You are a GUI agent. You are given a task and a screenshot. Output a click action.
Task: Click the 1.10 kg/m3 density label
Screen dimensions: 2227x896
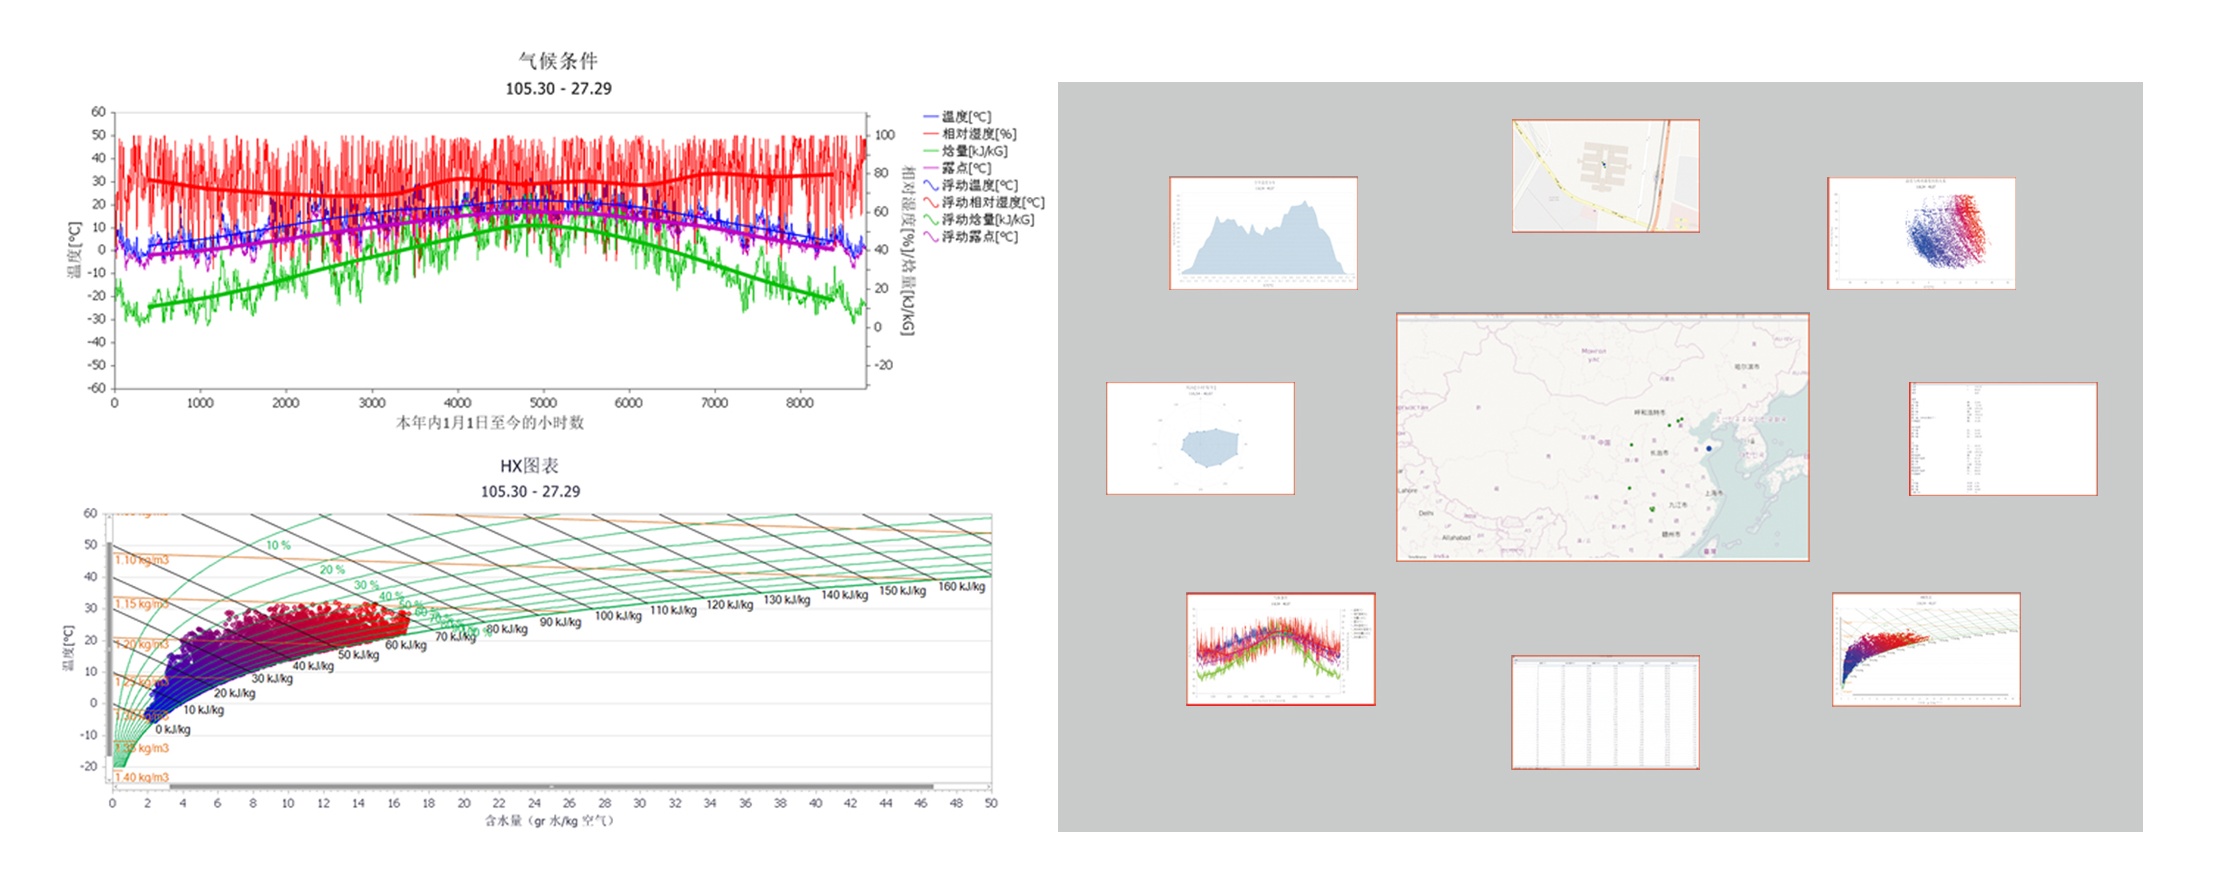tap(141, 559)
